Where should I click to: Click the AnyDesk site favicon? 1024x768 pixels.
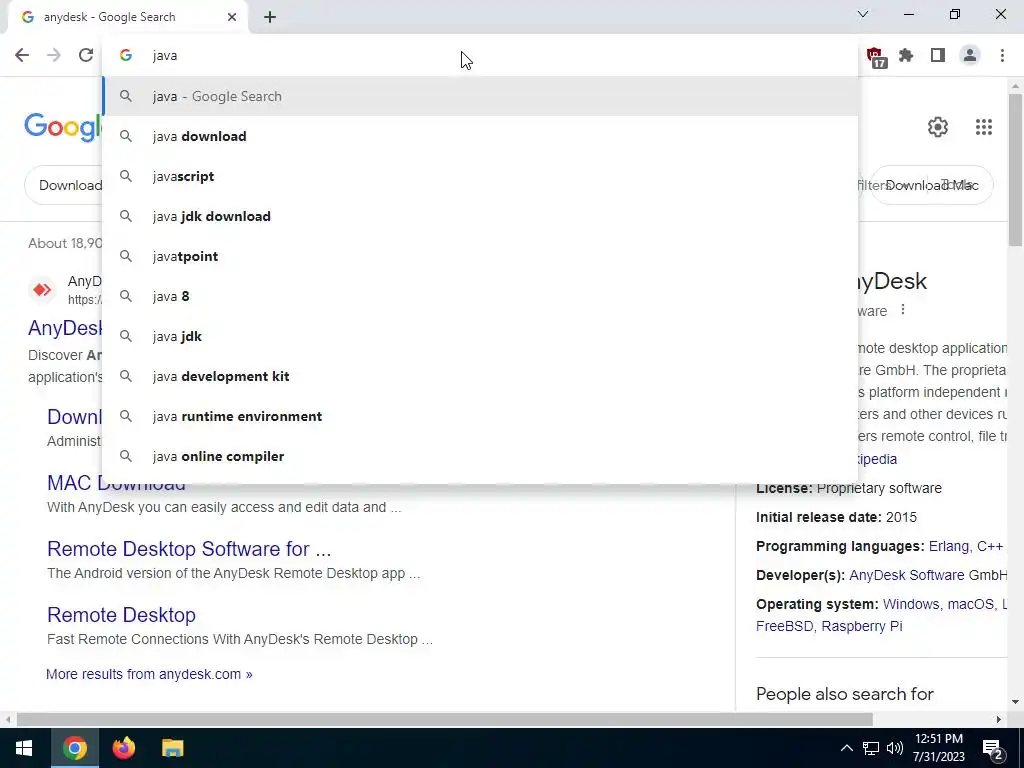(x=42, y=289)
